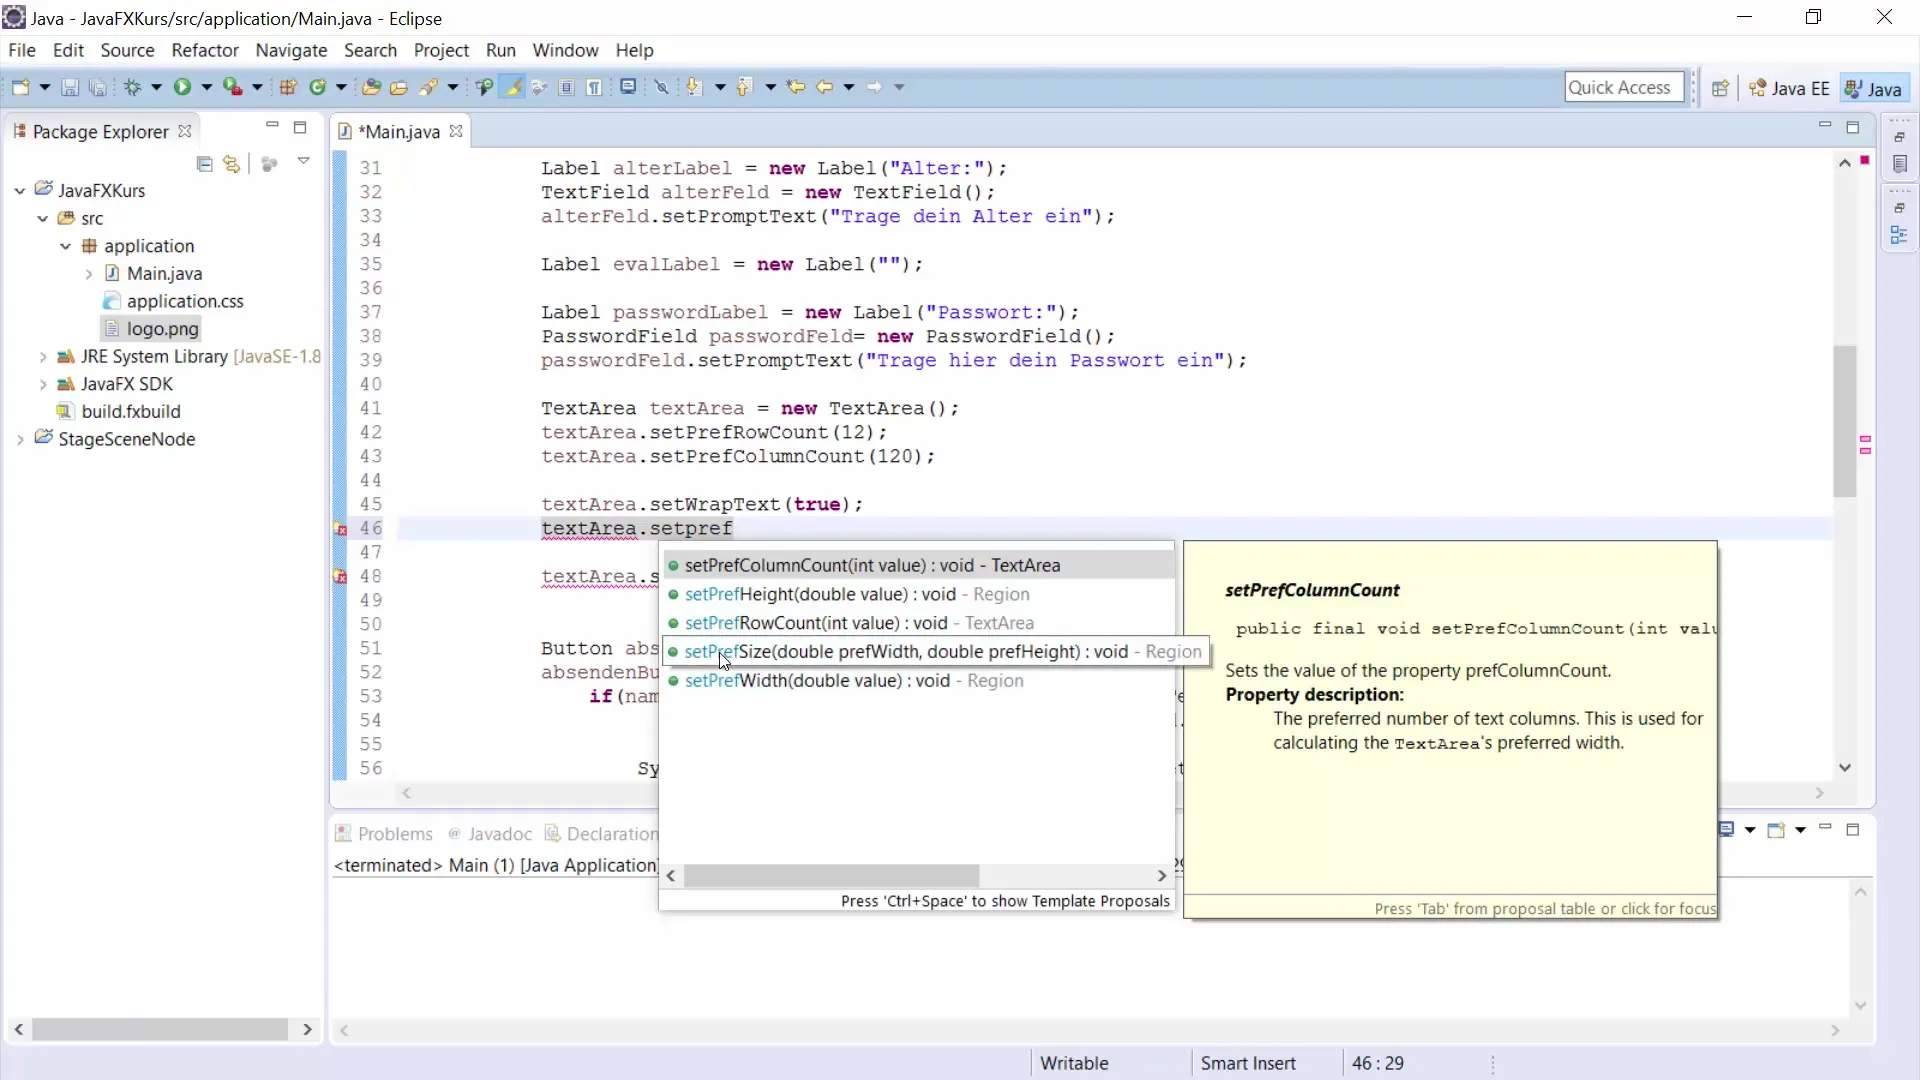Run the application with the green play icon
Image resolution: width=1920 pixels, height=1080 pixels.
tap(182, 87)
